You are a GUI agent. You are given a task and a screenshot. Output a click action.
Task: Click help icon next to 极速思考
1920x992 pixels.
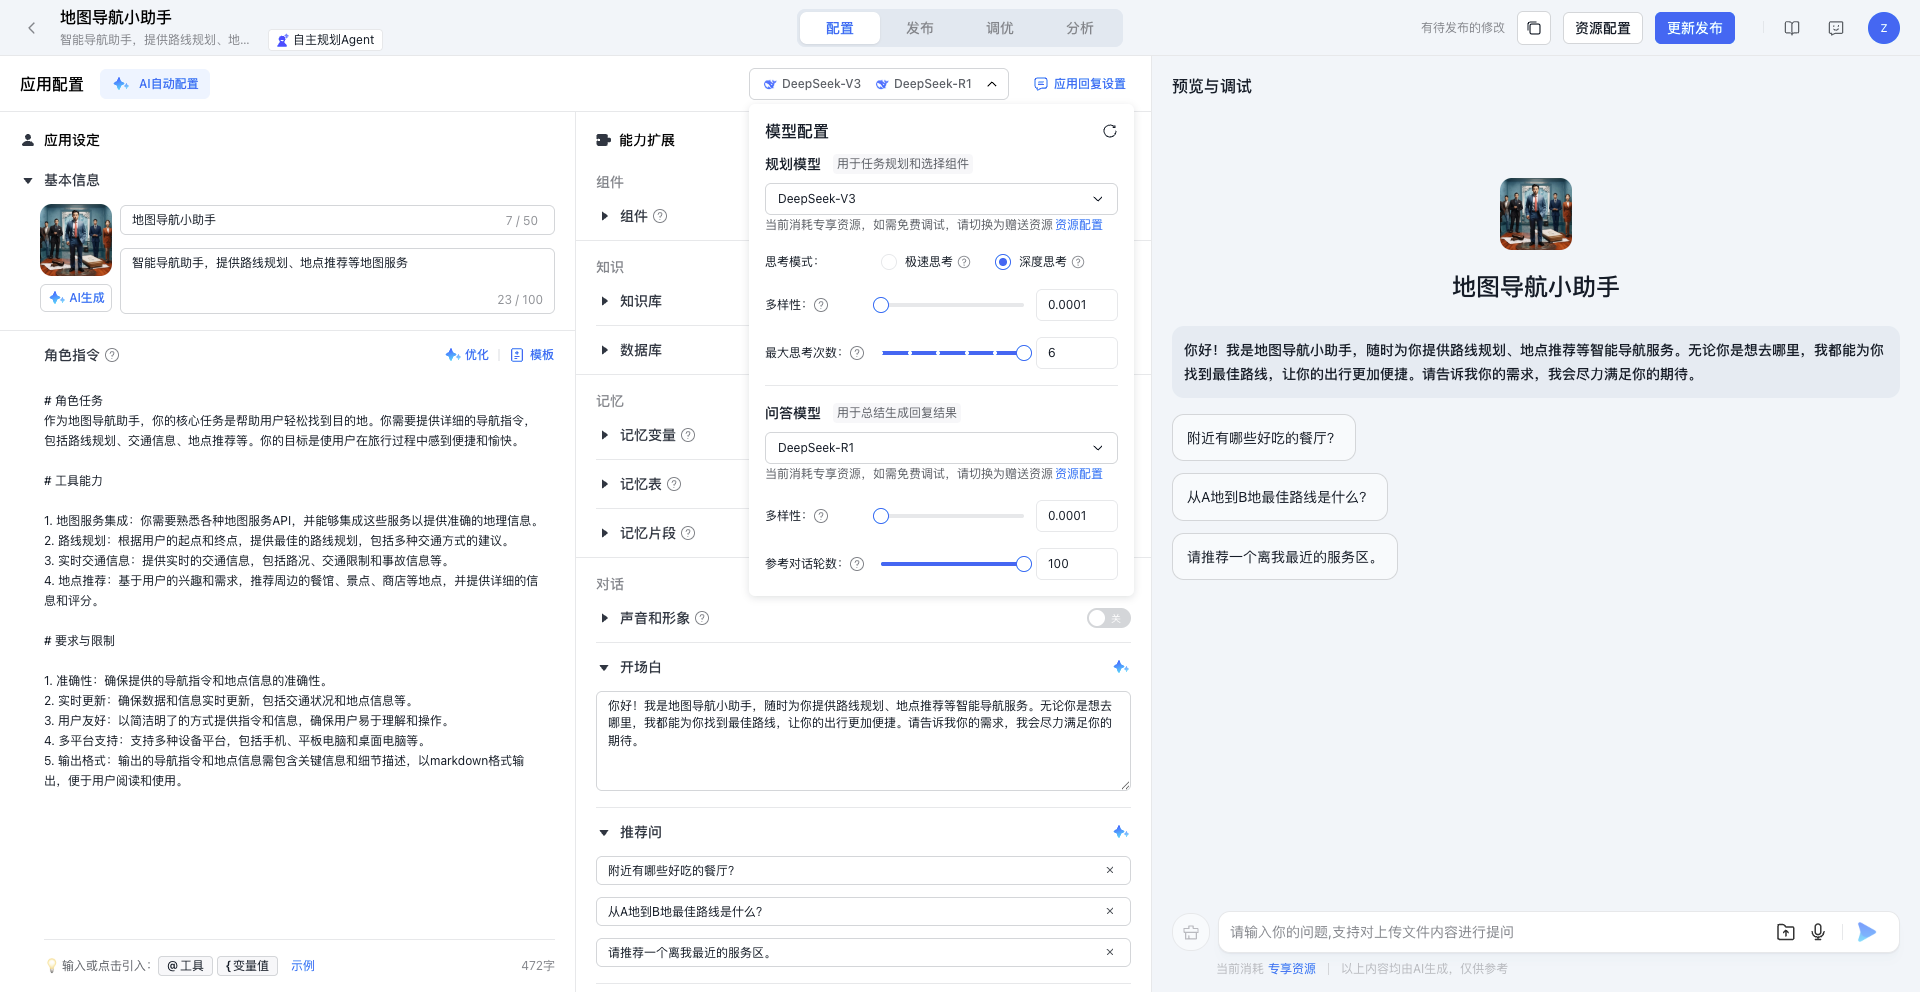pyautogui.click(x=964, y=262)
